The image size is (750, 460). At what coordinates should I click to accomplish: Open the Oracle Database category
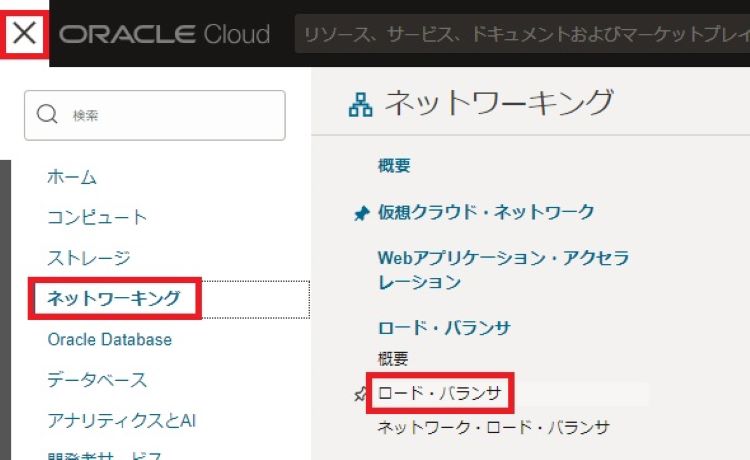109,339
